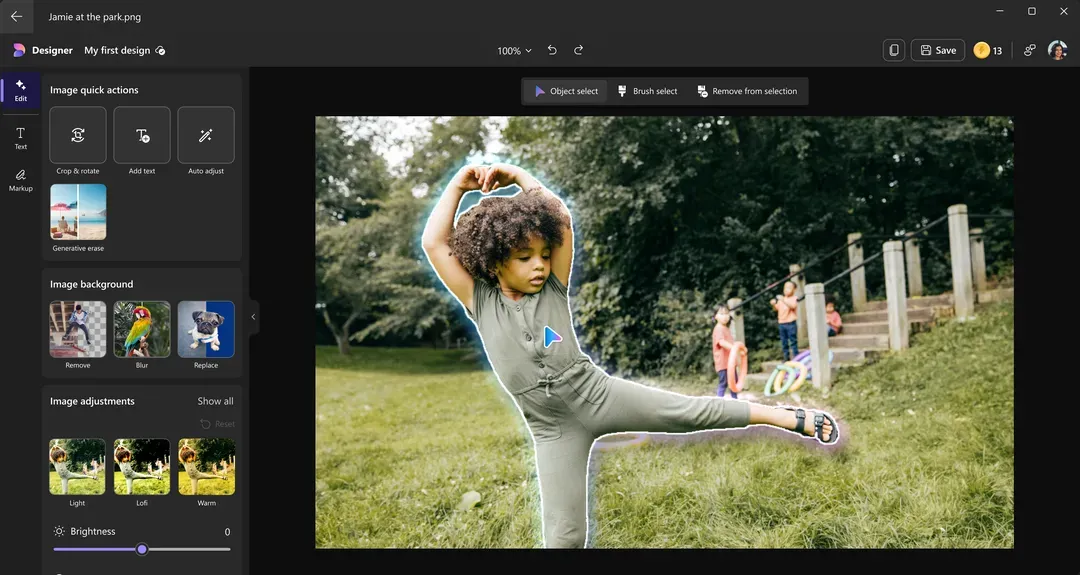This screenshot has width=1080, height=575.
Task: Minimize the application window
Action: coord(1000,11)
